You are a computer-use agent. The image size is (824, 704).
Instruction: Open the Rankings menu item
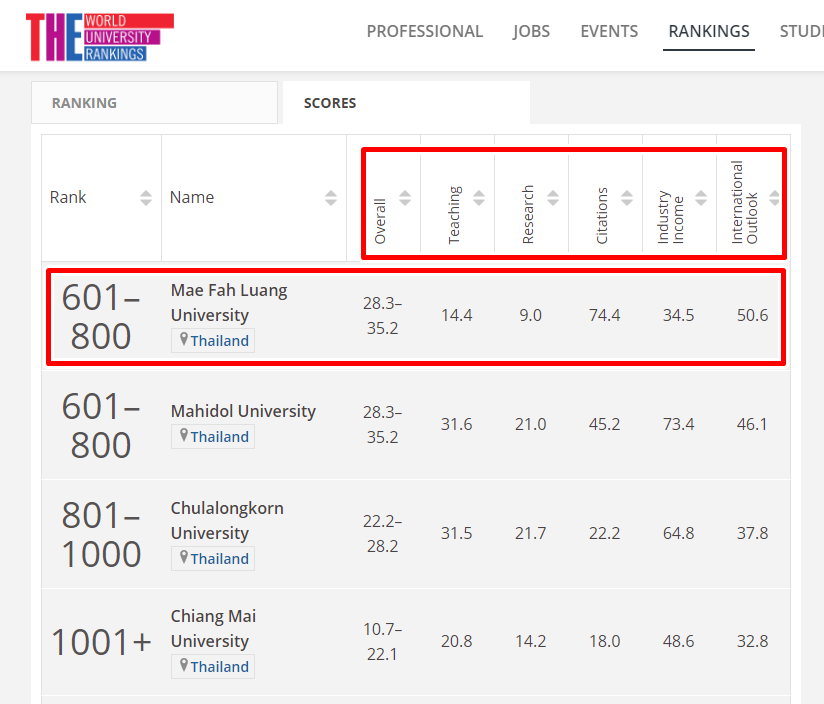point(708,32)
